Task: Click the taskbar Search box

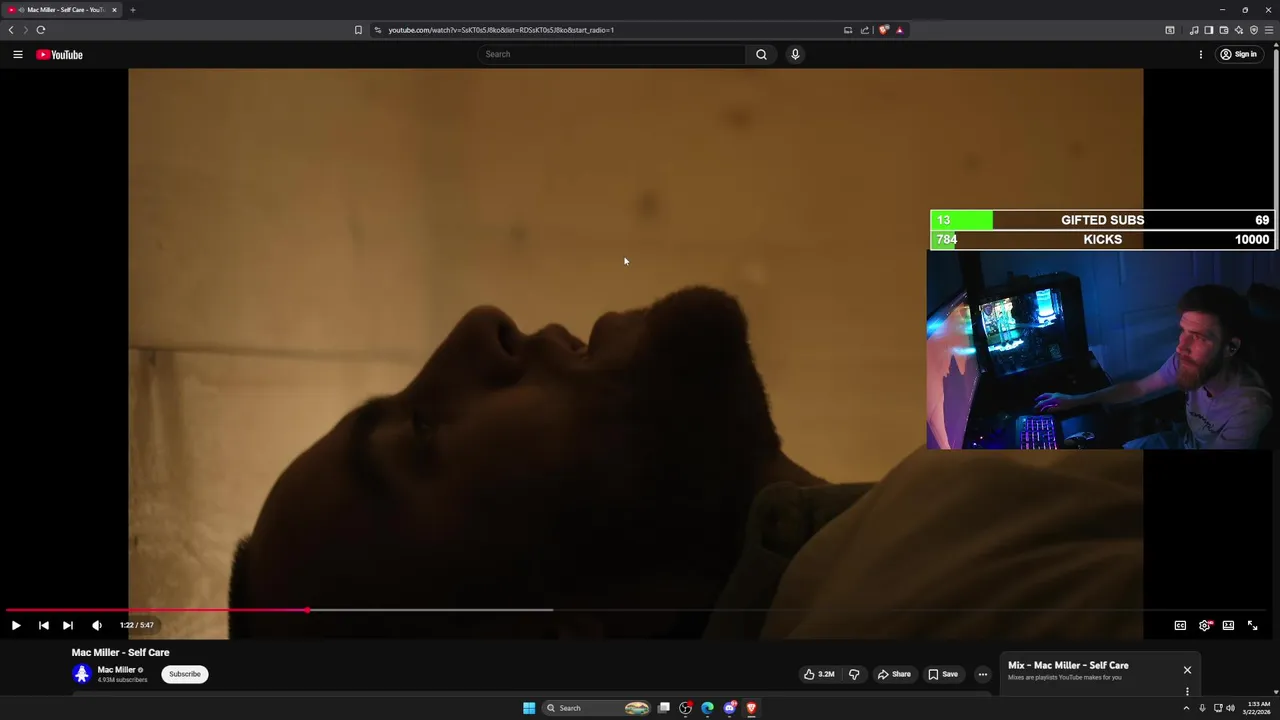Action: click(x=597, y=708)
